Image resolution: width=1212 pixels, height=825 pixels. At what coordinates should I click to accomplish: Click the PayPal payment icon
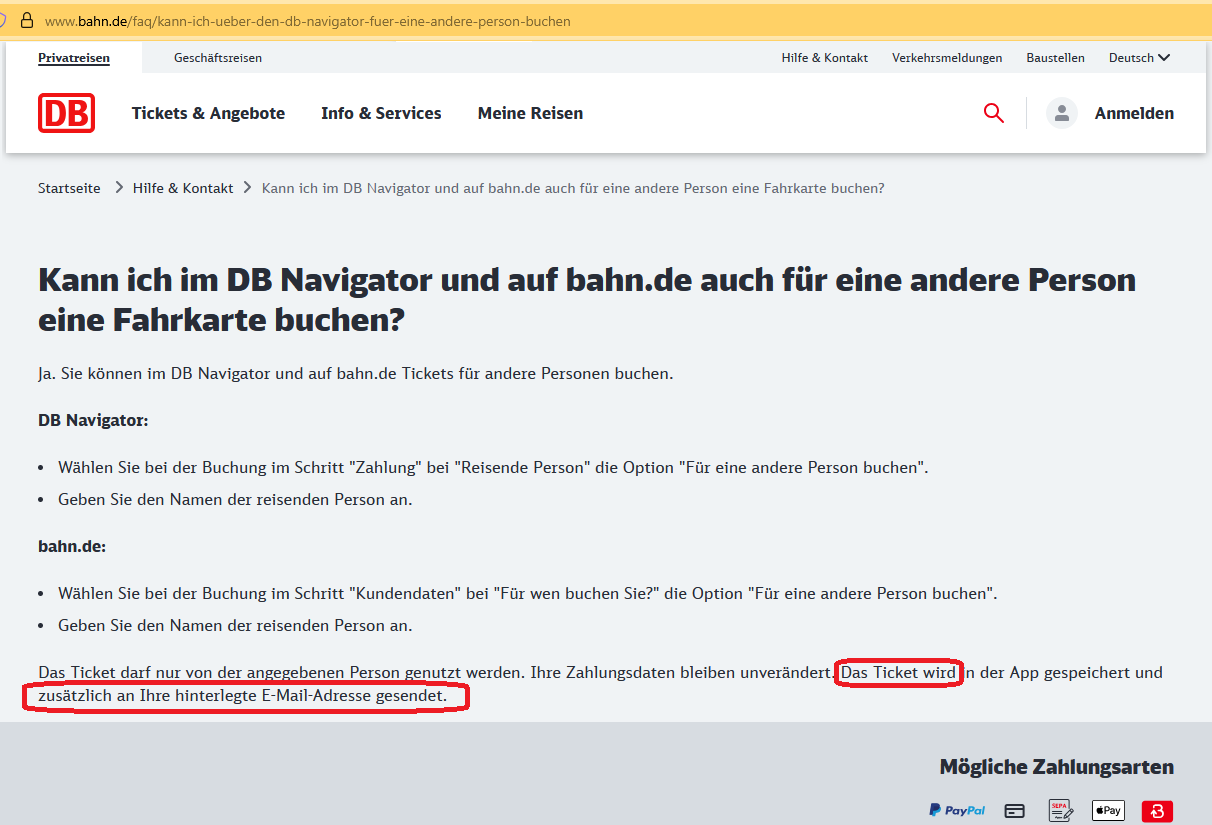(957, 810)
